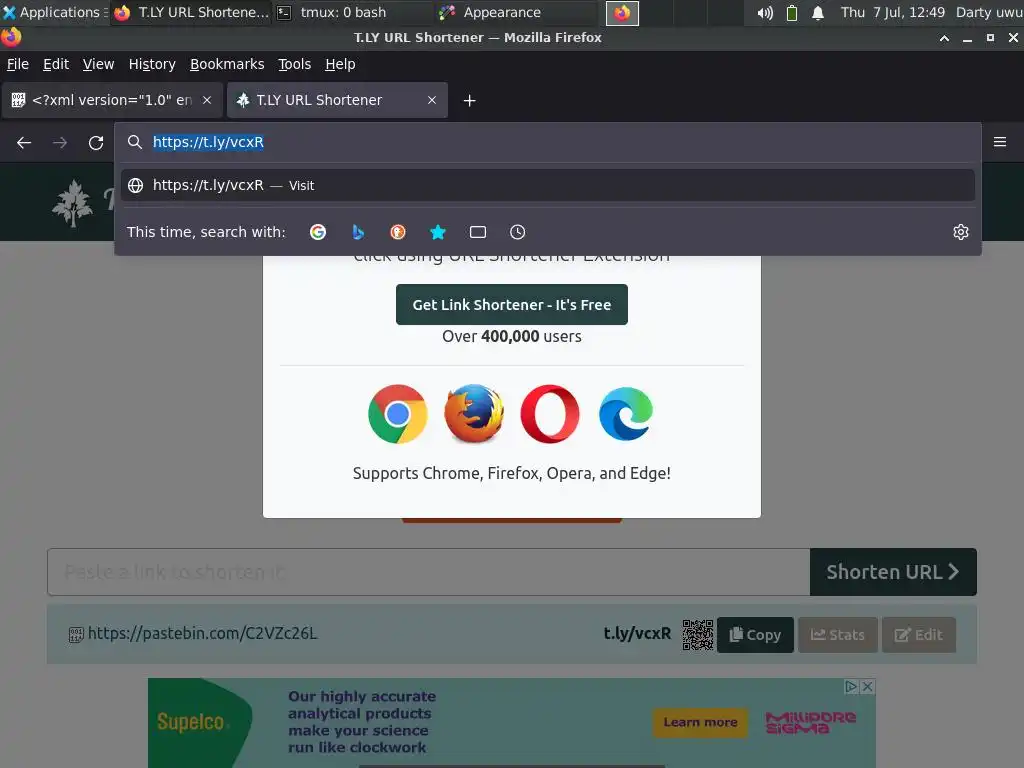Click the clock showing Thu 7 Jul, 12:49
Image resolution: width=1024 pixels, height=768 pixels.
coord(892,12)
